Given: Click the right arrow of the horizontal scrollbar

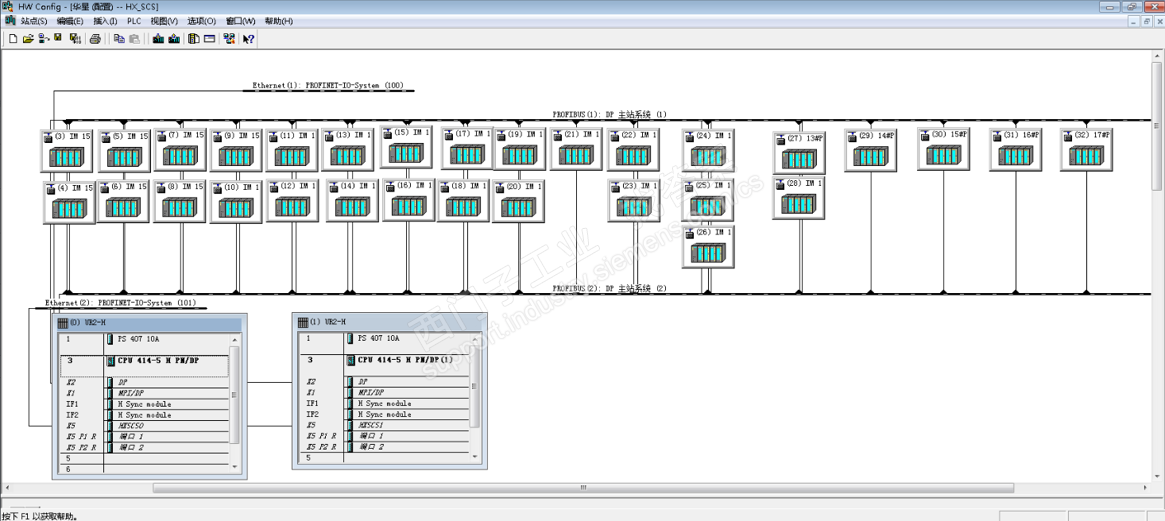Looking at the screenshot, I should 1146,488.
